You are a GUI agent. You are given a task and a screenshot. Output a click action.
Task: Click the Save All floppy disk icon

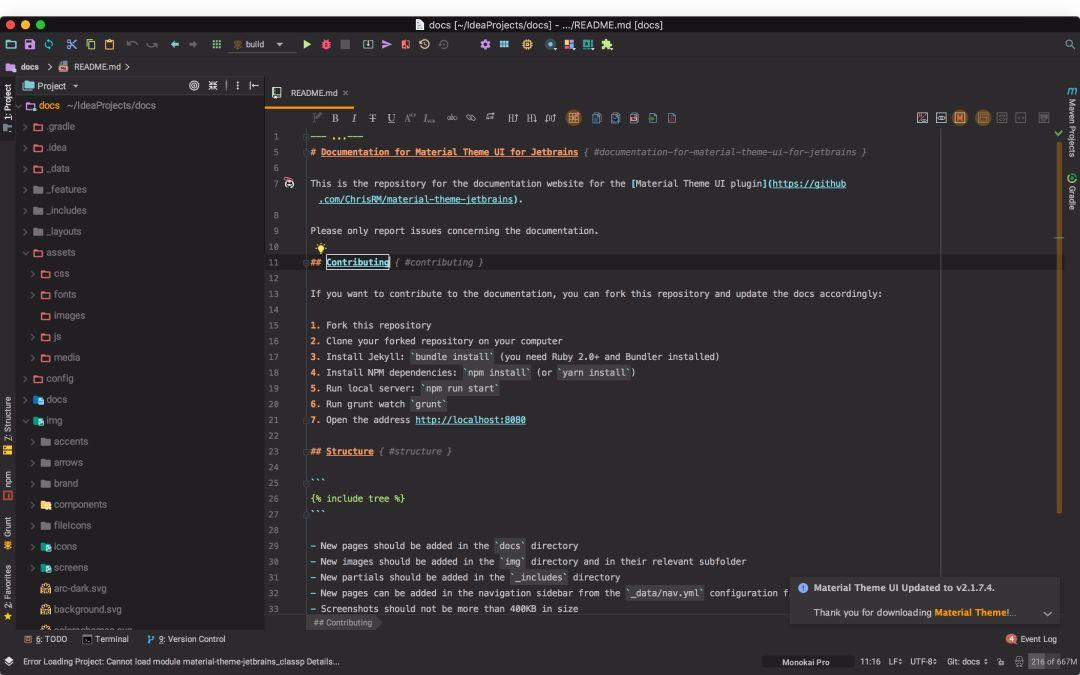[30, 44]
